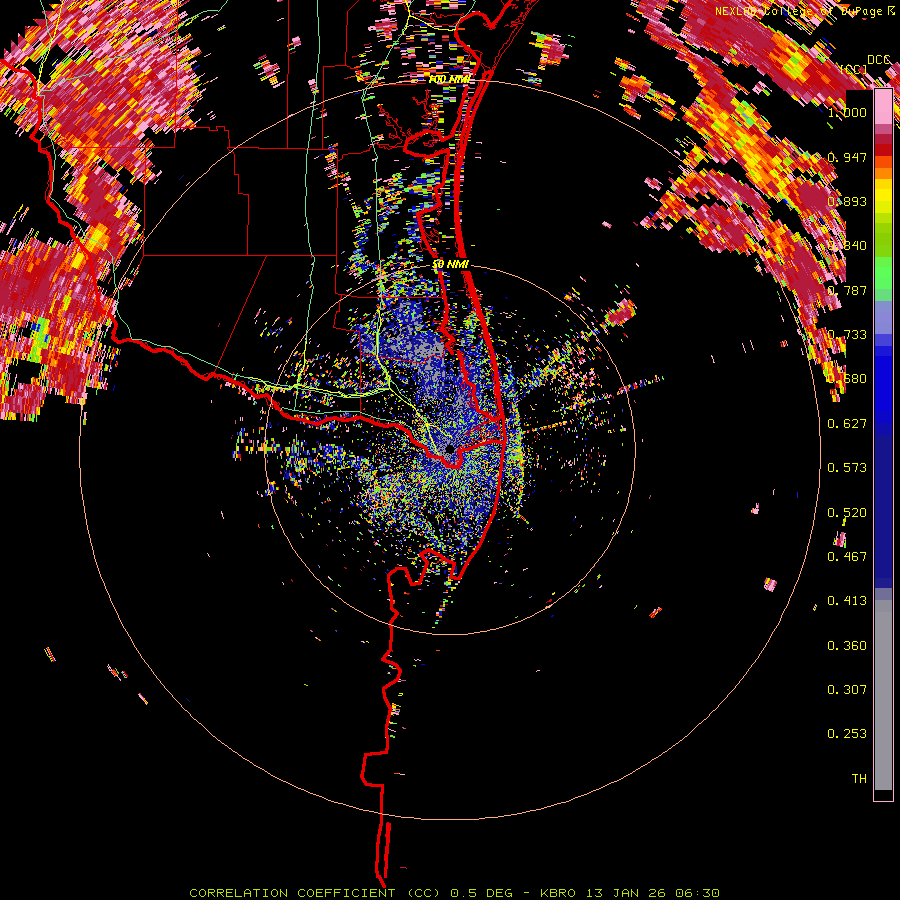Click the 0.307 scale value
The image size is (900, 900).
[847, 690]
